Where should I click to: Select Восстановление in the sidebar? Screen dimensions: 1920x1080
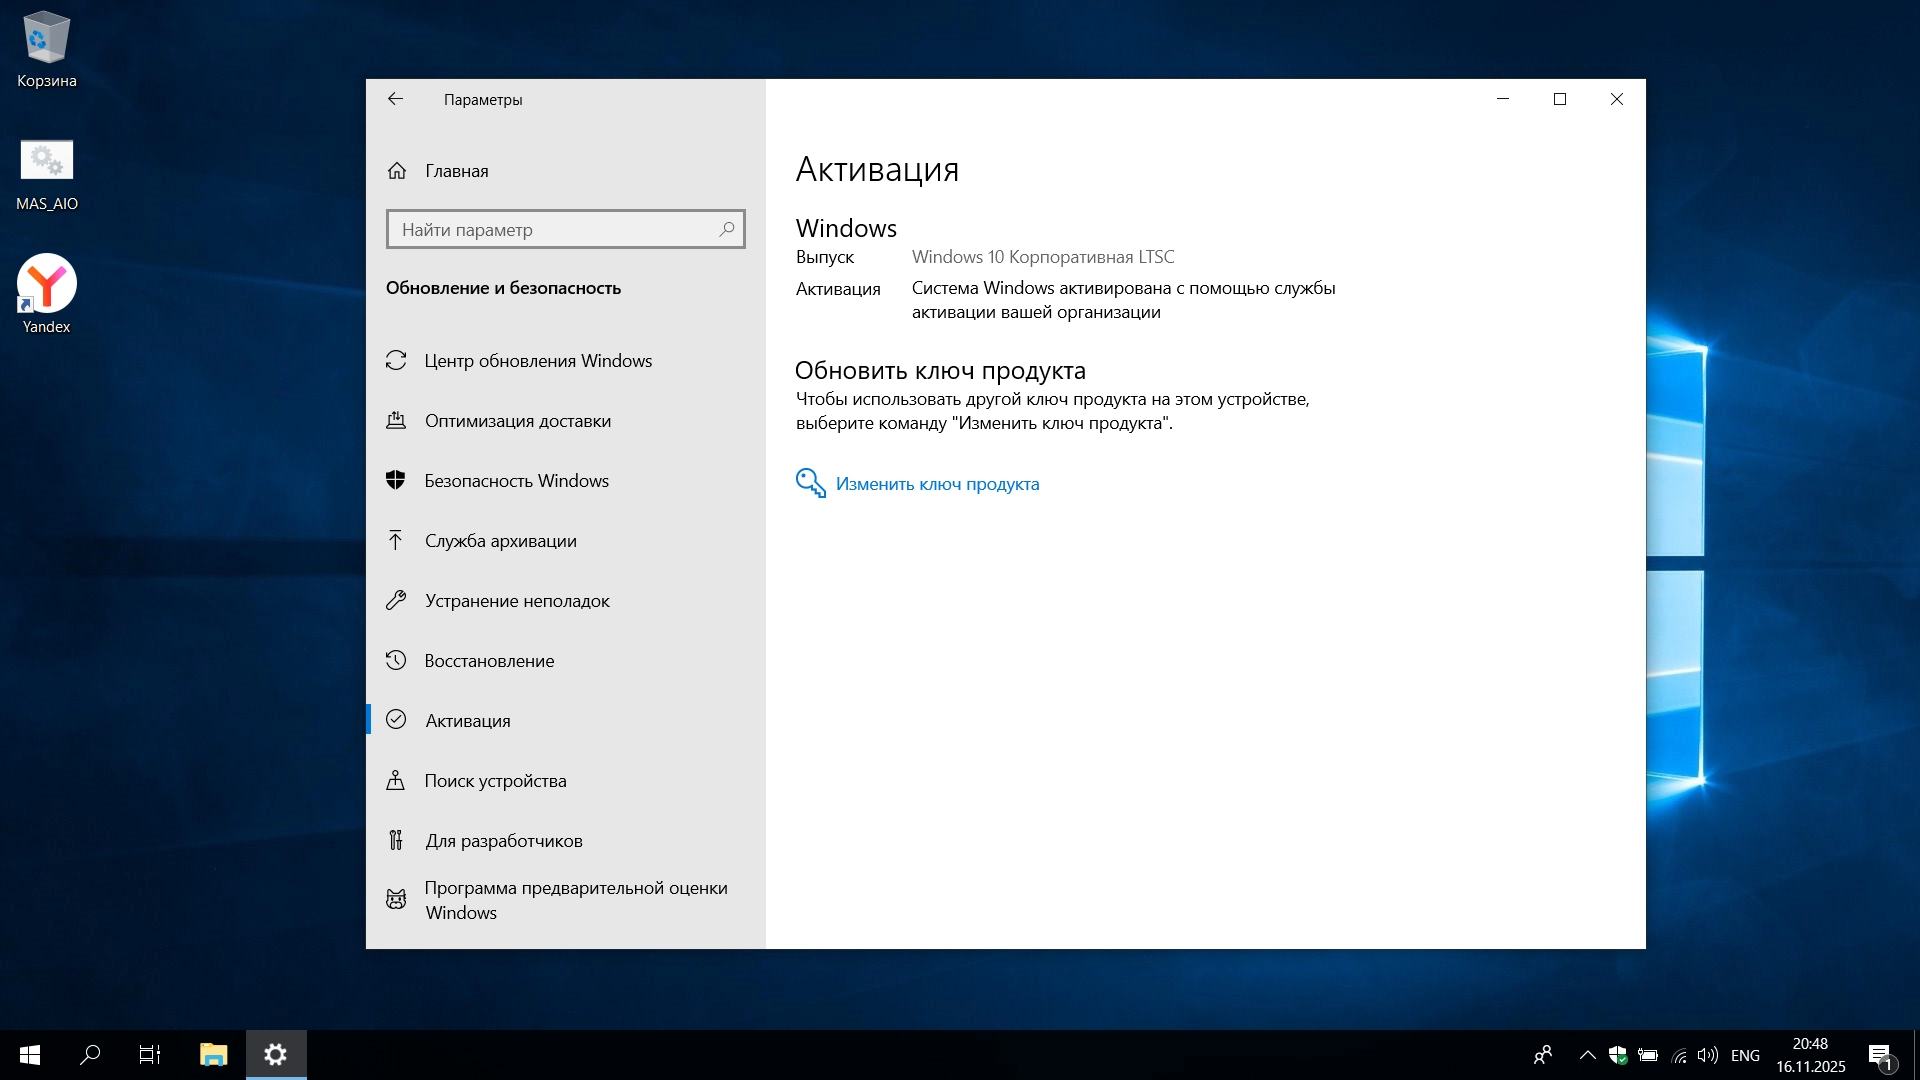(x=489, y=661)
